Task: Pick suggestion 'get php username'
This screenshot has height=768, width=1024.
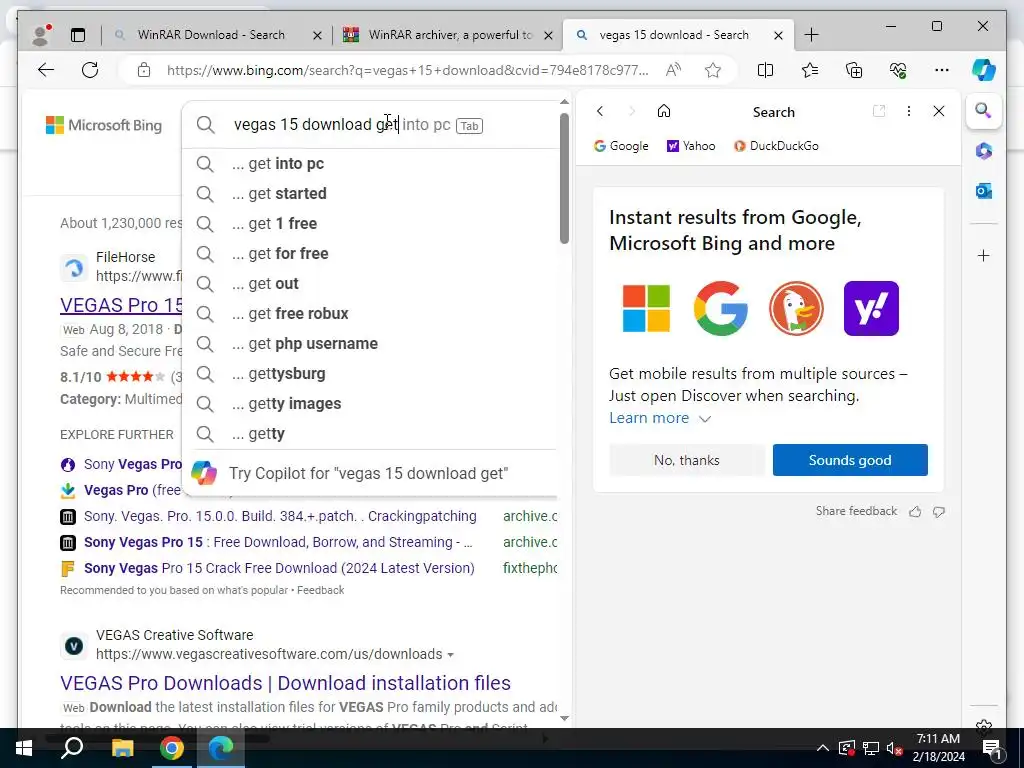Action: (371, 344)
